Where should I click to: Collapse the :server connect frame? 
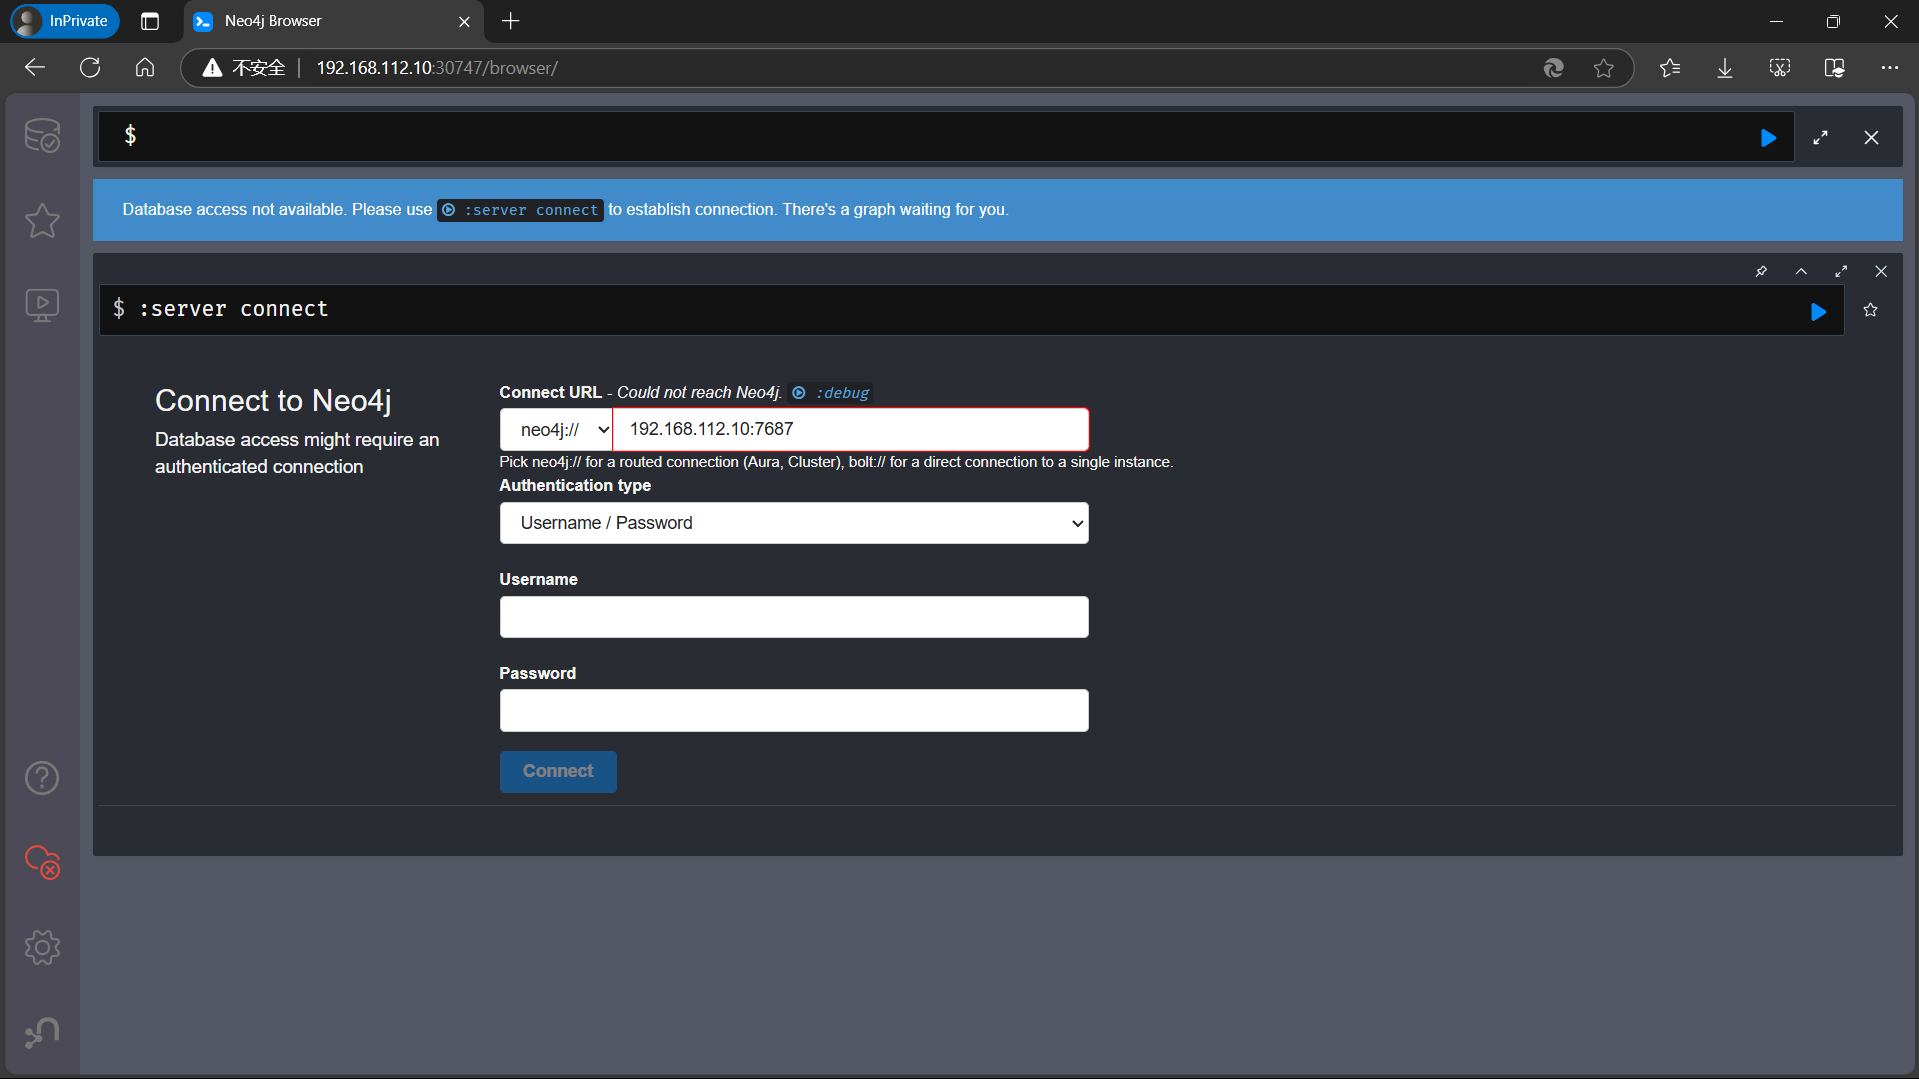pos(1801,272)
